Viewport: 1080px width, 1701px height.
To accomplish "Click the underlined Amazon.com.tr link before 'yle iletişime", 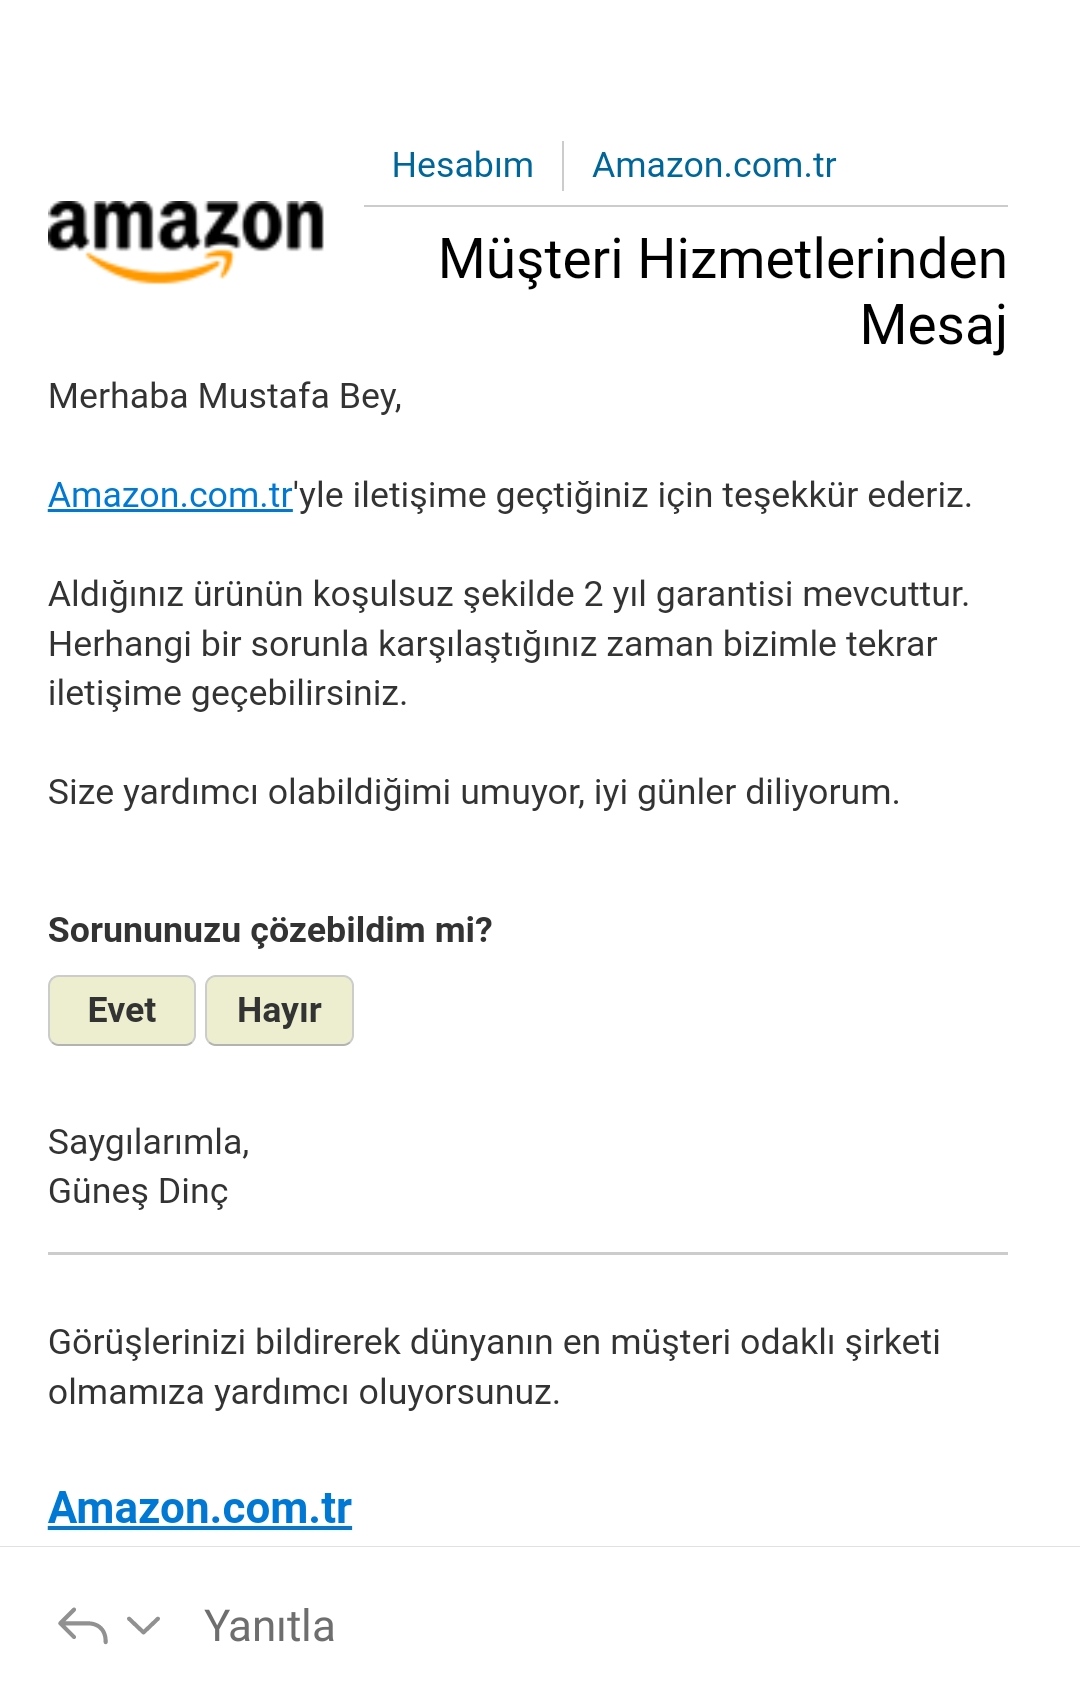I will point(170,495).
